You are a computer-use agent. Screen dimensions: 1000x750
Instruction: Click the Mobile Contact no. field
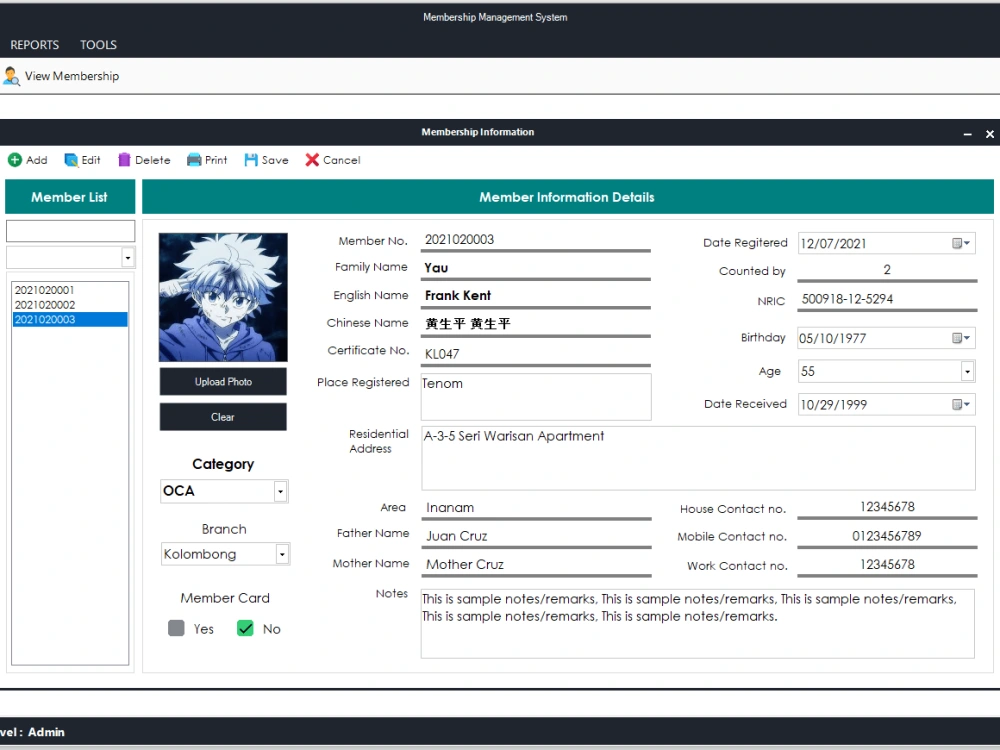(886, 536)
